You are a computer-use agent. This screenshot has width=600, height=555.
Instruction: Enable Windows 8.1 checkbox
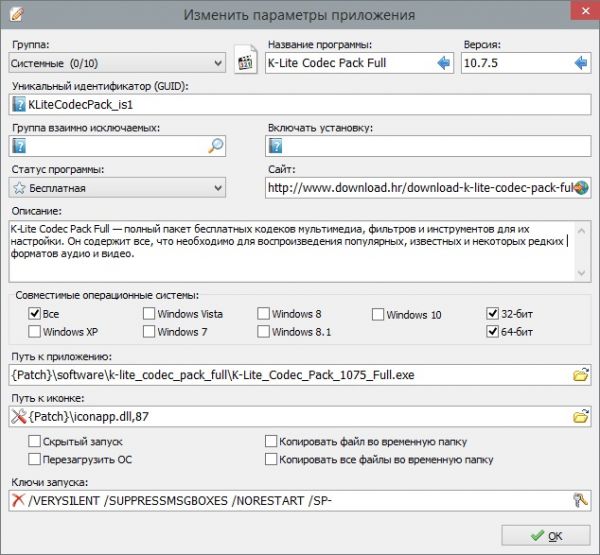[x=263, y=331]
